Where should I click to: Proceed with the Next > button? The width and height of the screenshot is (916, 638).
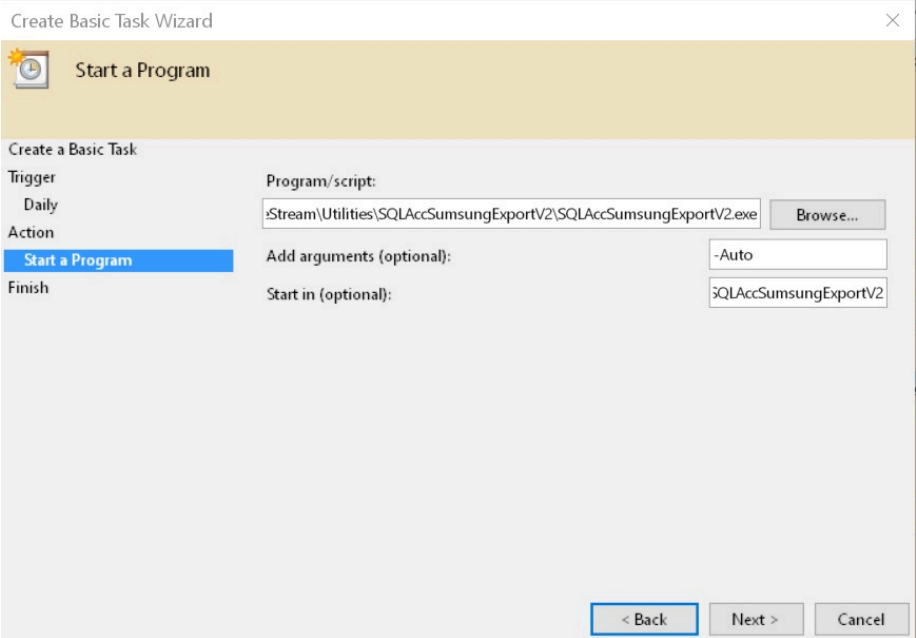[754, 619]
